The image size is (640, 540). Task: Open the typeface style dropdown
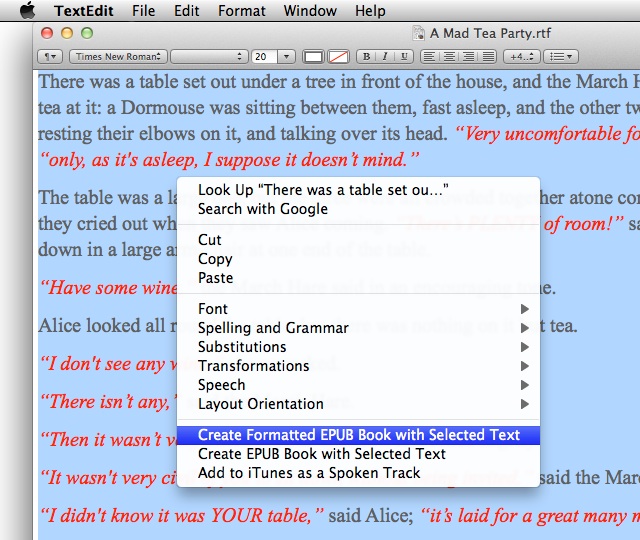(x=209, y=56)
